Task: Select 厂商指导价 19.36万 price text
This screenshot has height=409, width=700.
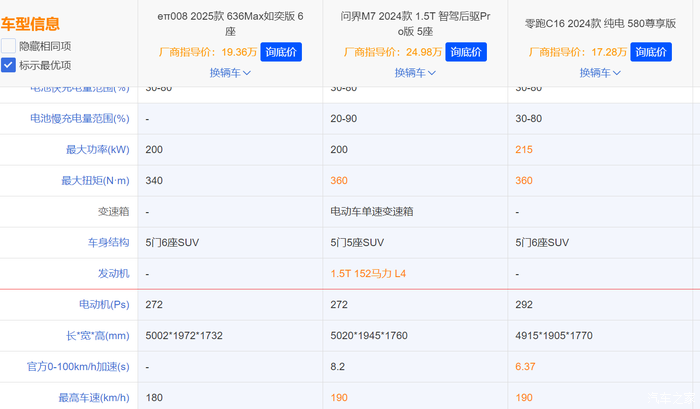Action: tap(208, 52)
